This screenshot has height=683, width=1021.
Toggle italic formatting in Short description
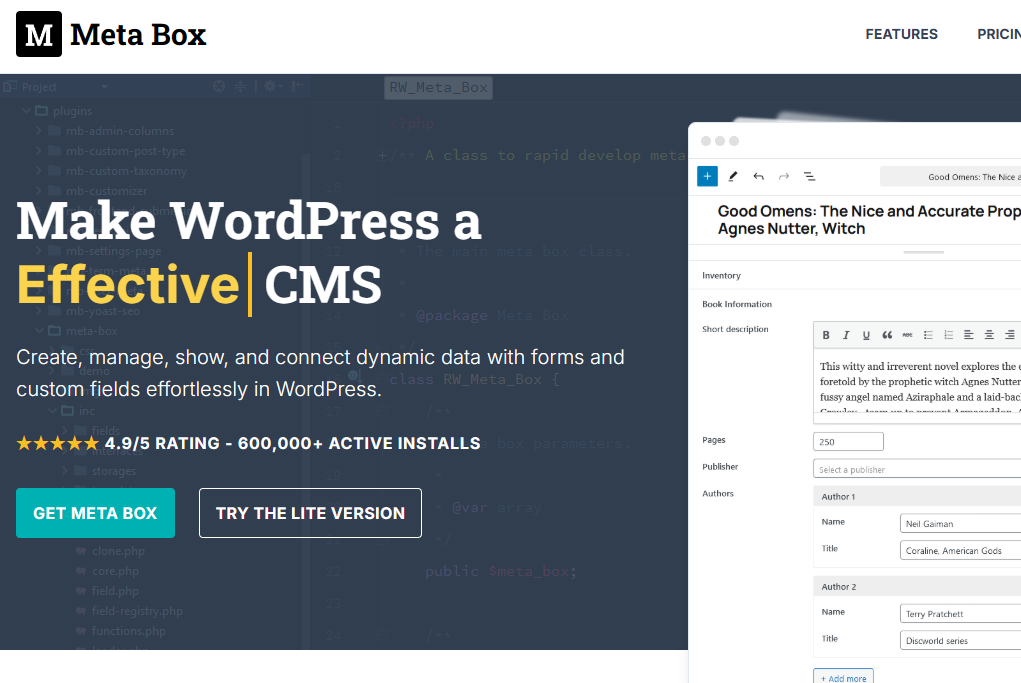tap(846, 335)
